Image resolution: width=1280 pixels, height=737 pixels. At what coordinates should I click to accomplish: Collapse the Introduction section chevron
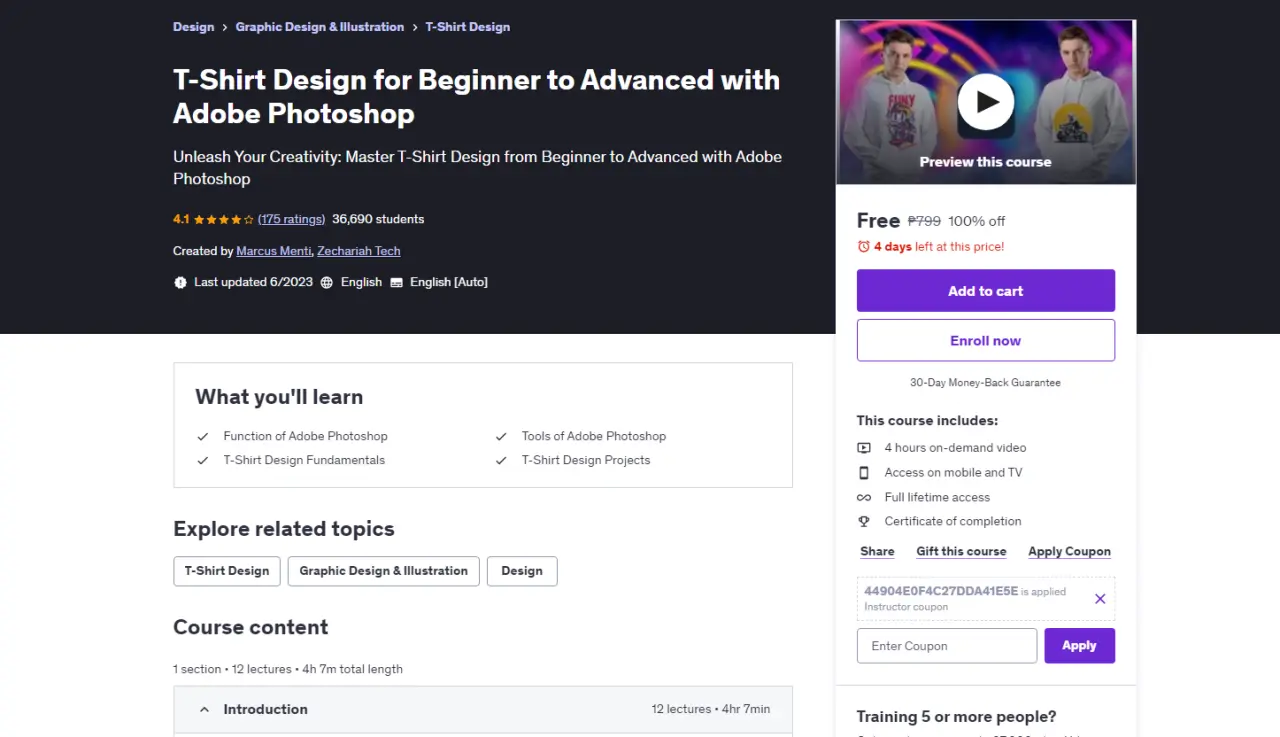pos(204,710)
